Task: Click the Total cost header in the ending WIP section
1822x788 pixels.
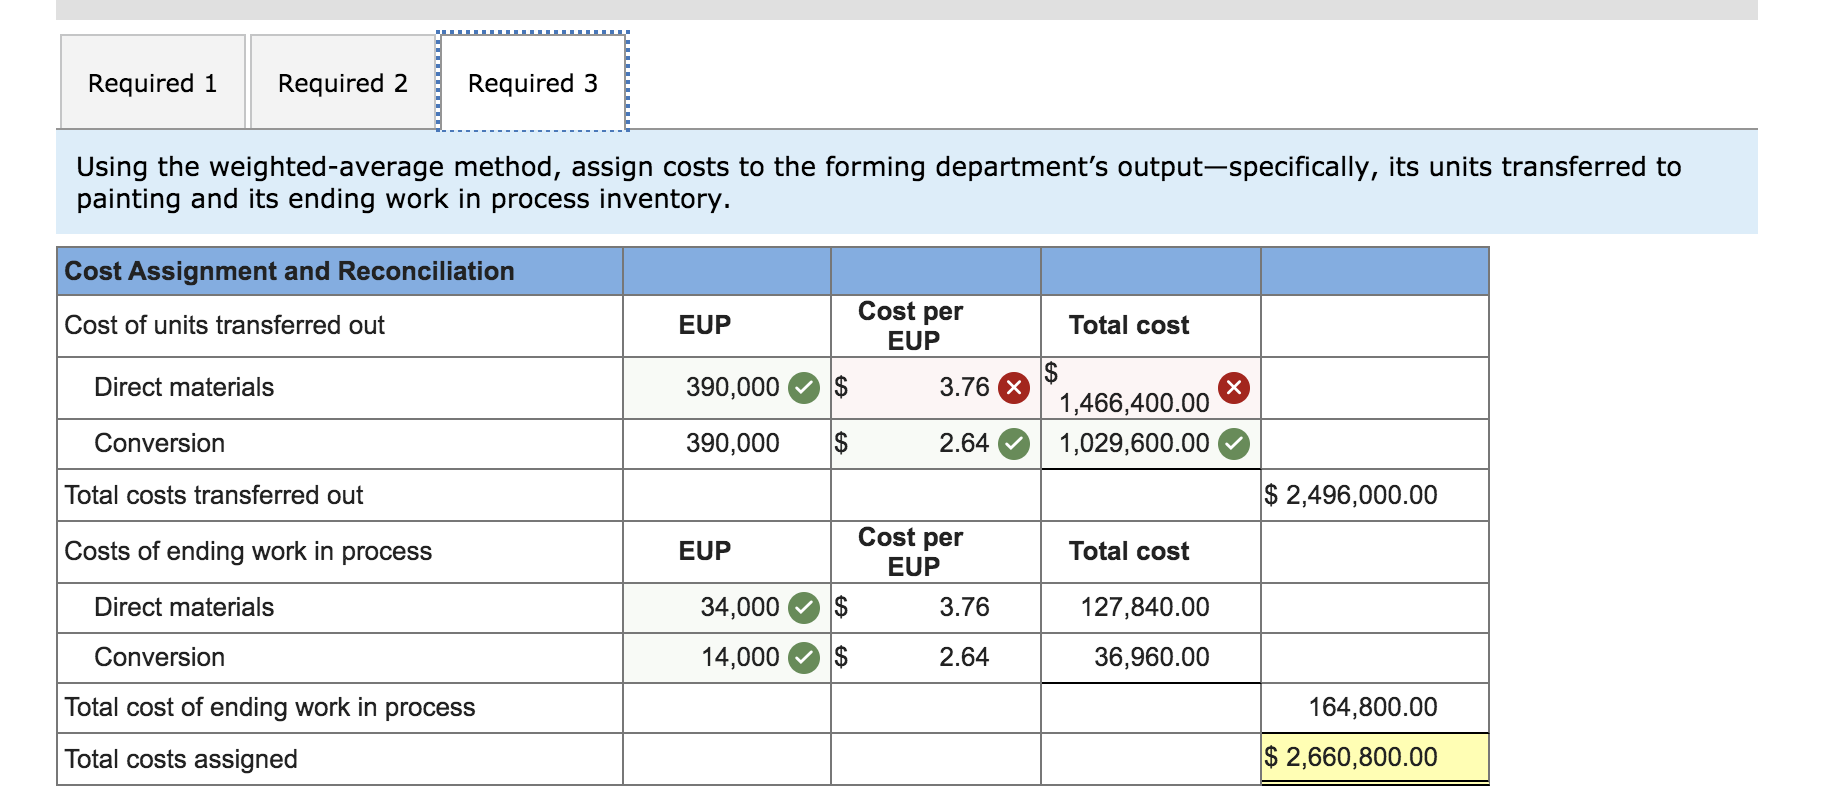Action: [x=1129, y=551]
